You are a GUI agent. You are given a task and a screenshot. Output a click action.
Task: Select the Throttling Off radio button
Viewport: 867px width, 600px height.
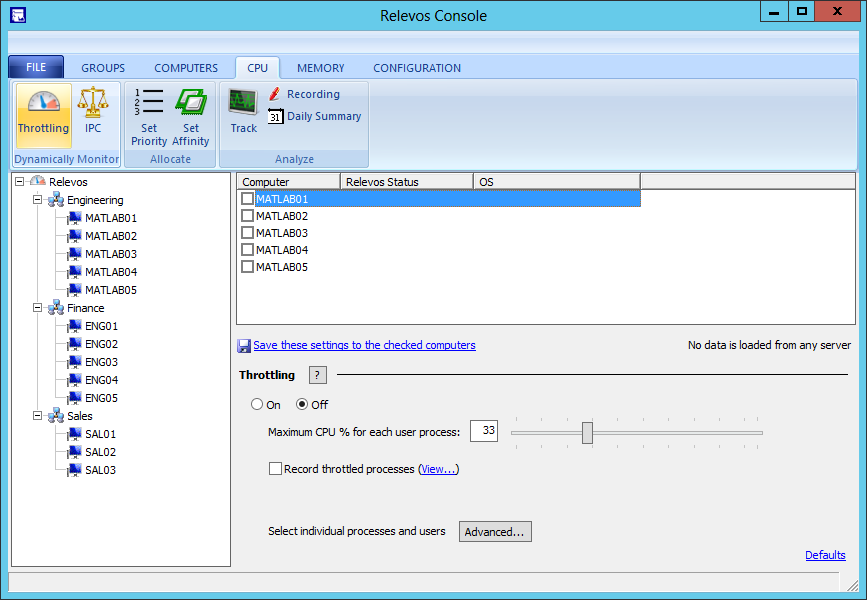pyautogui.click(x=302, y=404)
